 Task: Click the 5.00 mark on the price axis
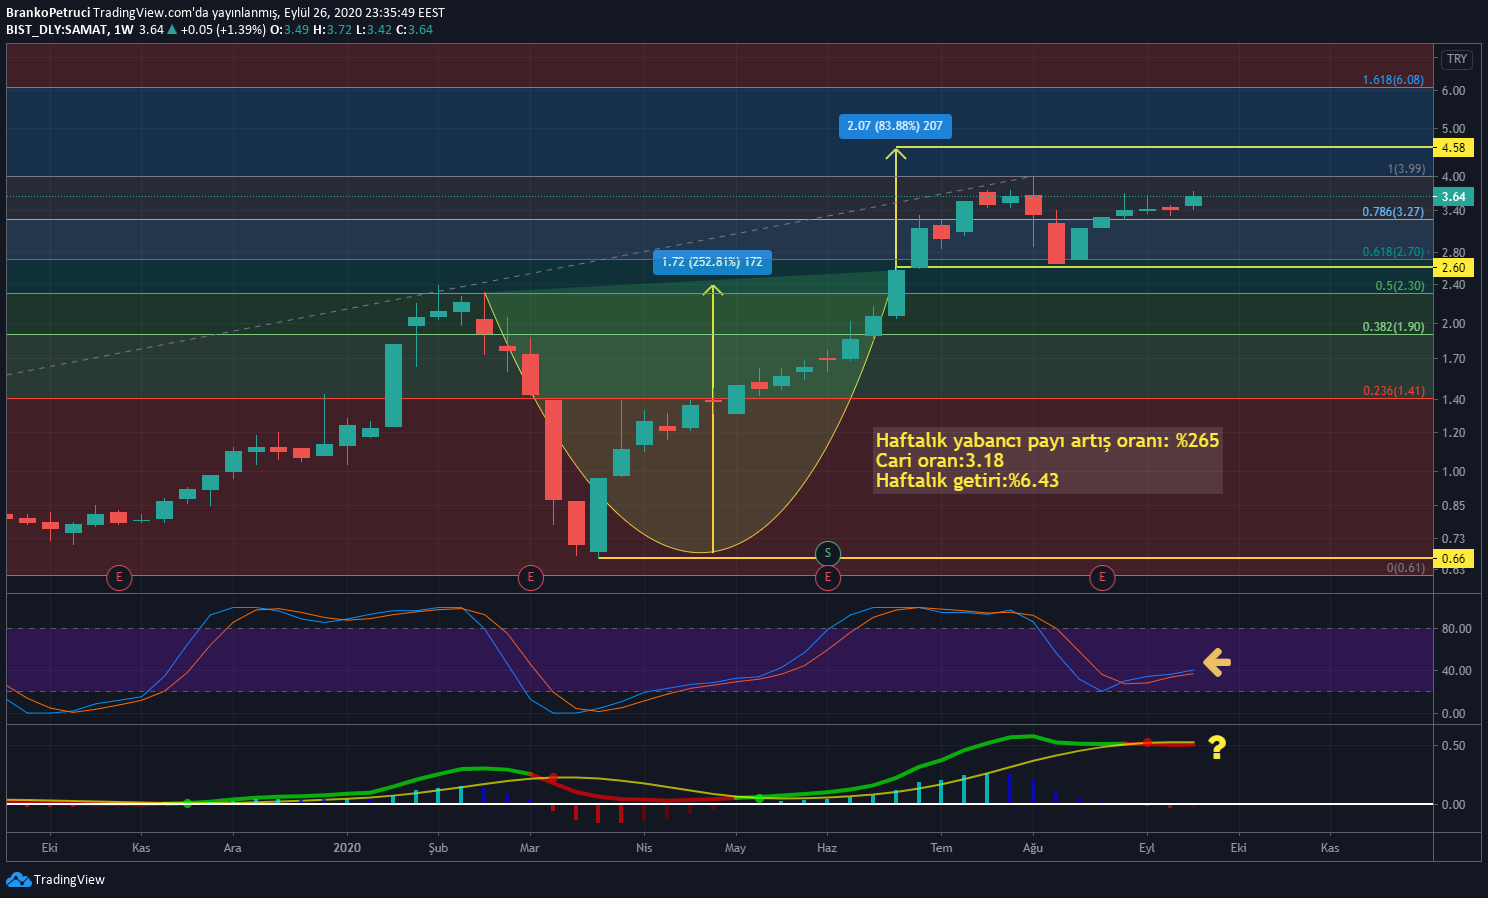coord(1453,129)
